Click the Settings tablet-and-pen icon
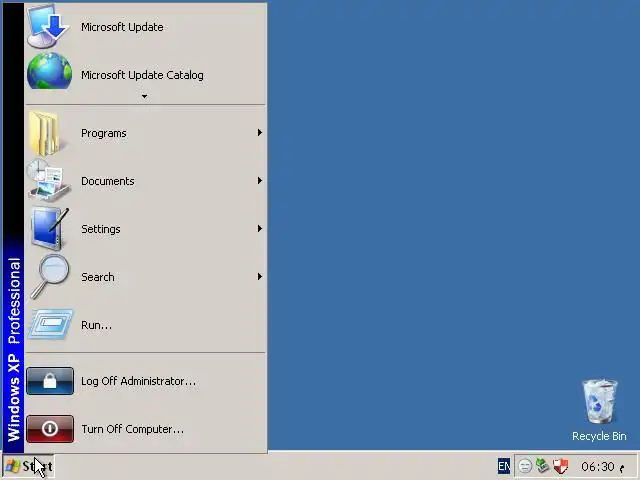The width and height of the screenshot is (640, 480). pos(49,229)
